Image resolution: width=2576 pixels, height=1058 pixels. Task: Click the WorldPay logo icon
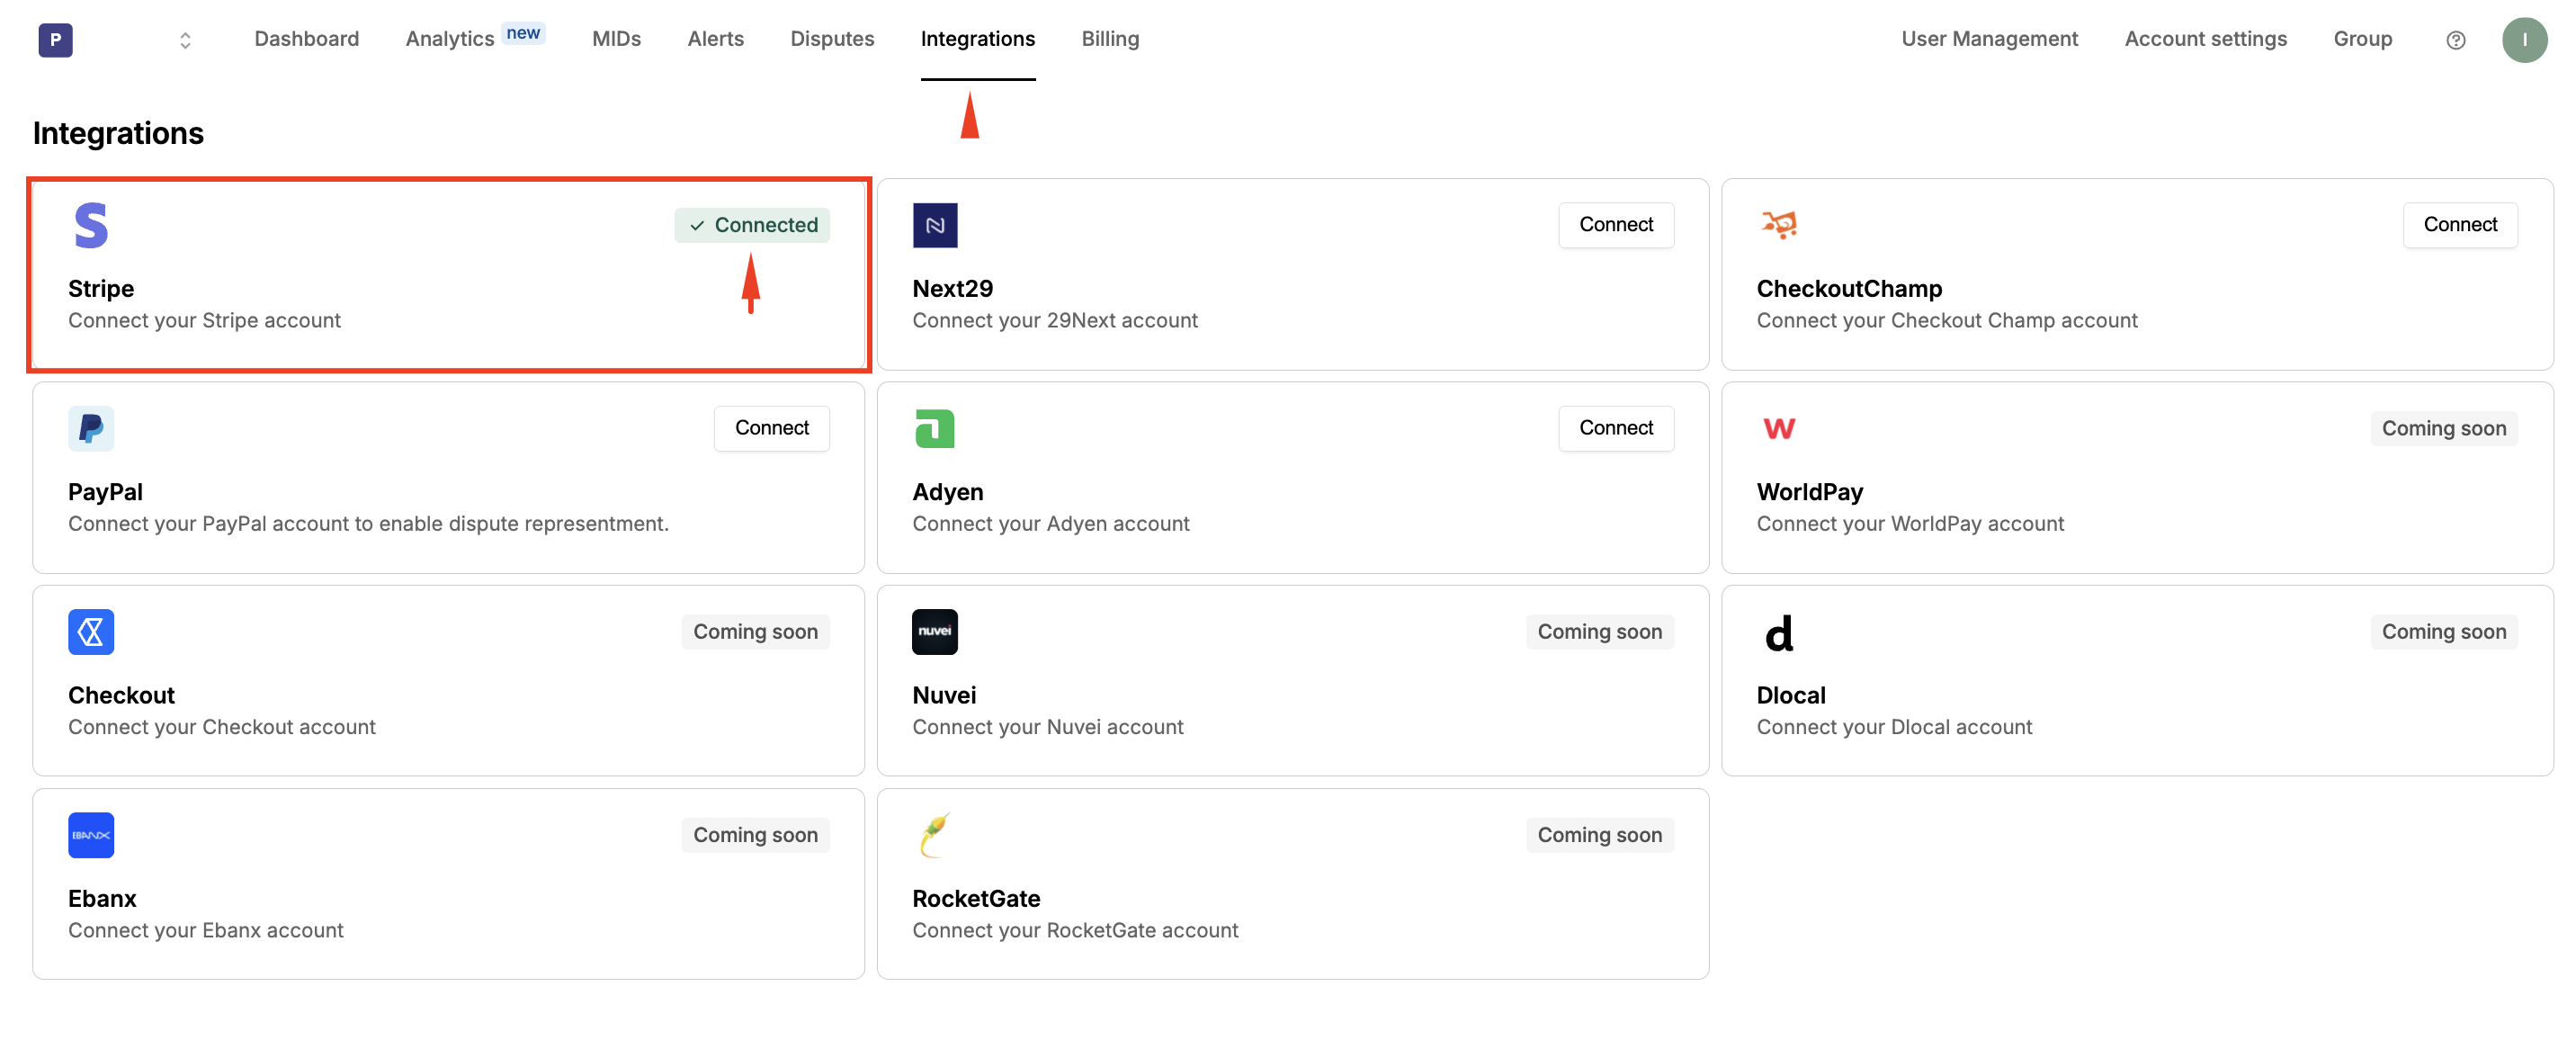click(x=1779, y=428)
